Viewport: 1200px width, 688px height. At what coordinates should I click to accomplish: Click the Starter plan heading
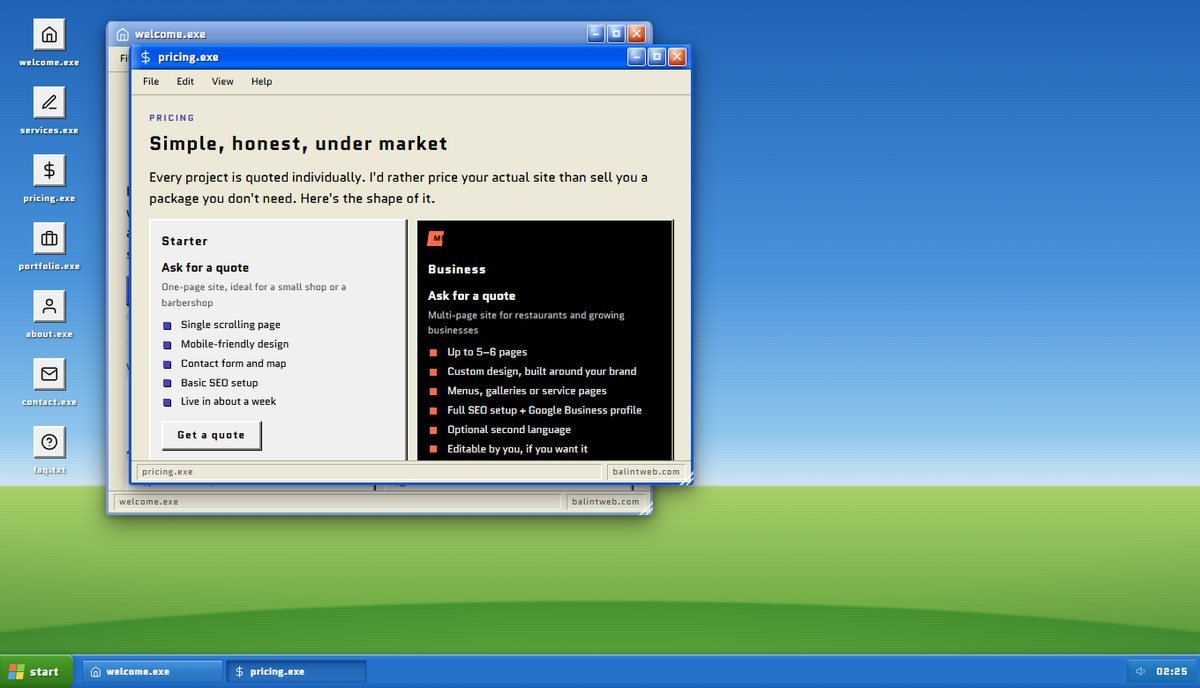[185, 241]
